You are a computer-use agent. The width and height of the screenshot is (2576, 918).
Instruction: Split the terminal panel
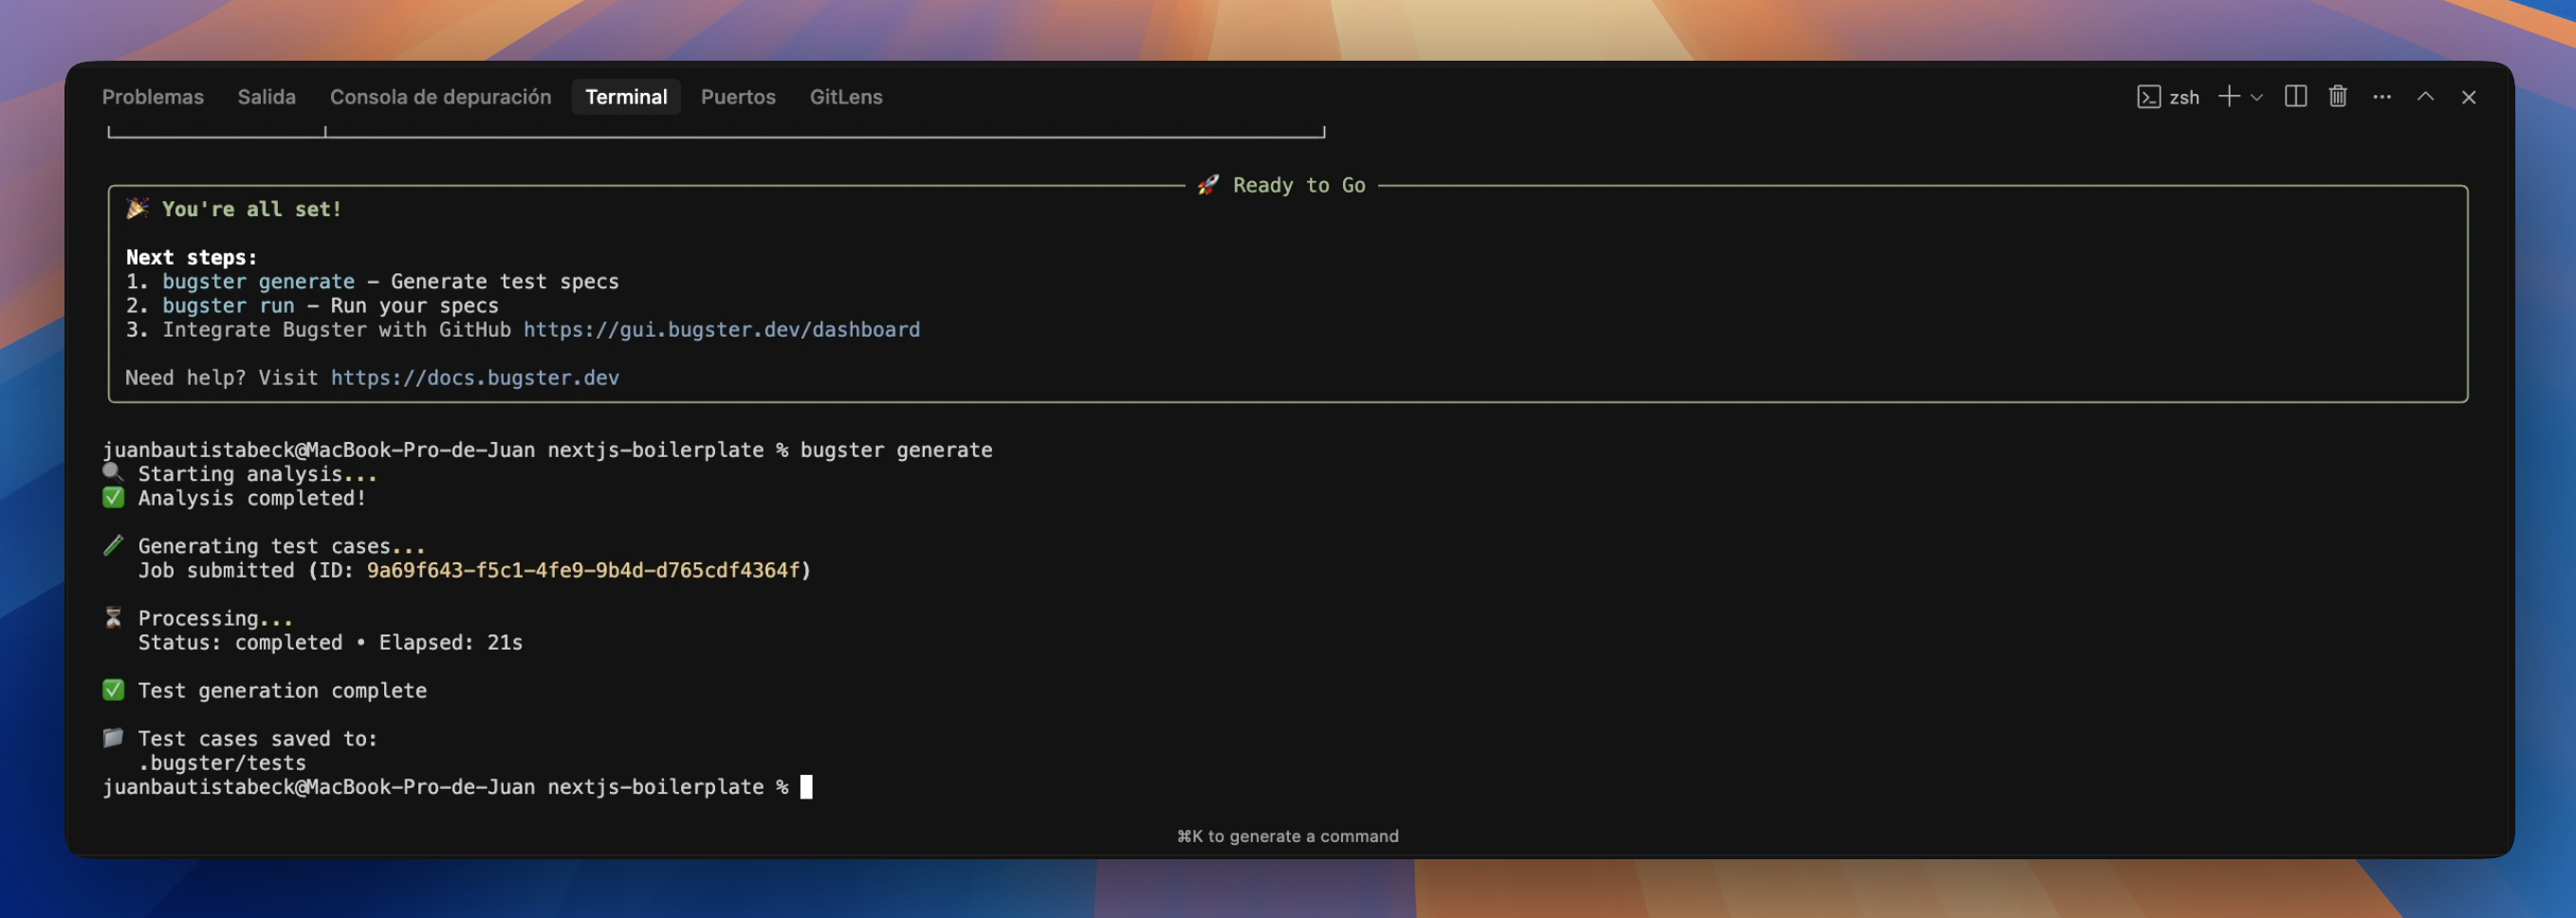tap(2295, 97)
